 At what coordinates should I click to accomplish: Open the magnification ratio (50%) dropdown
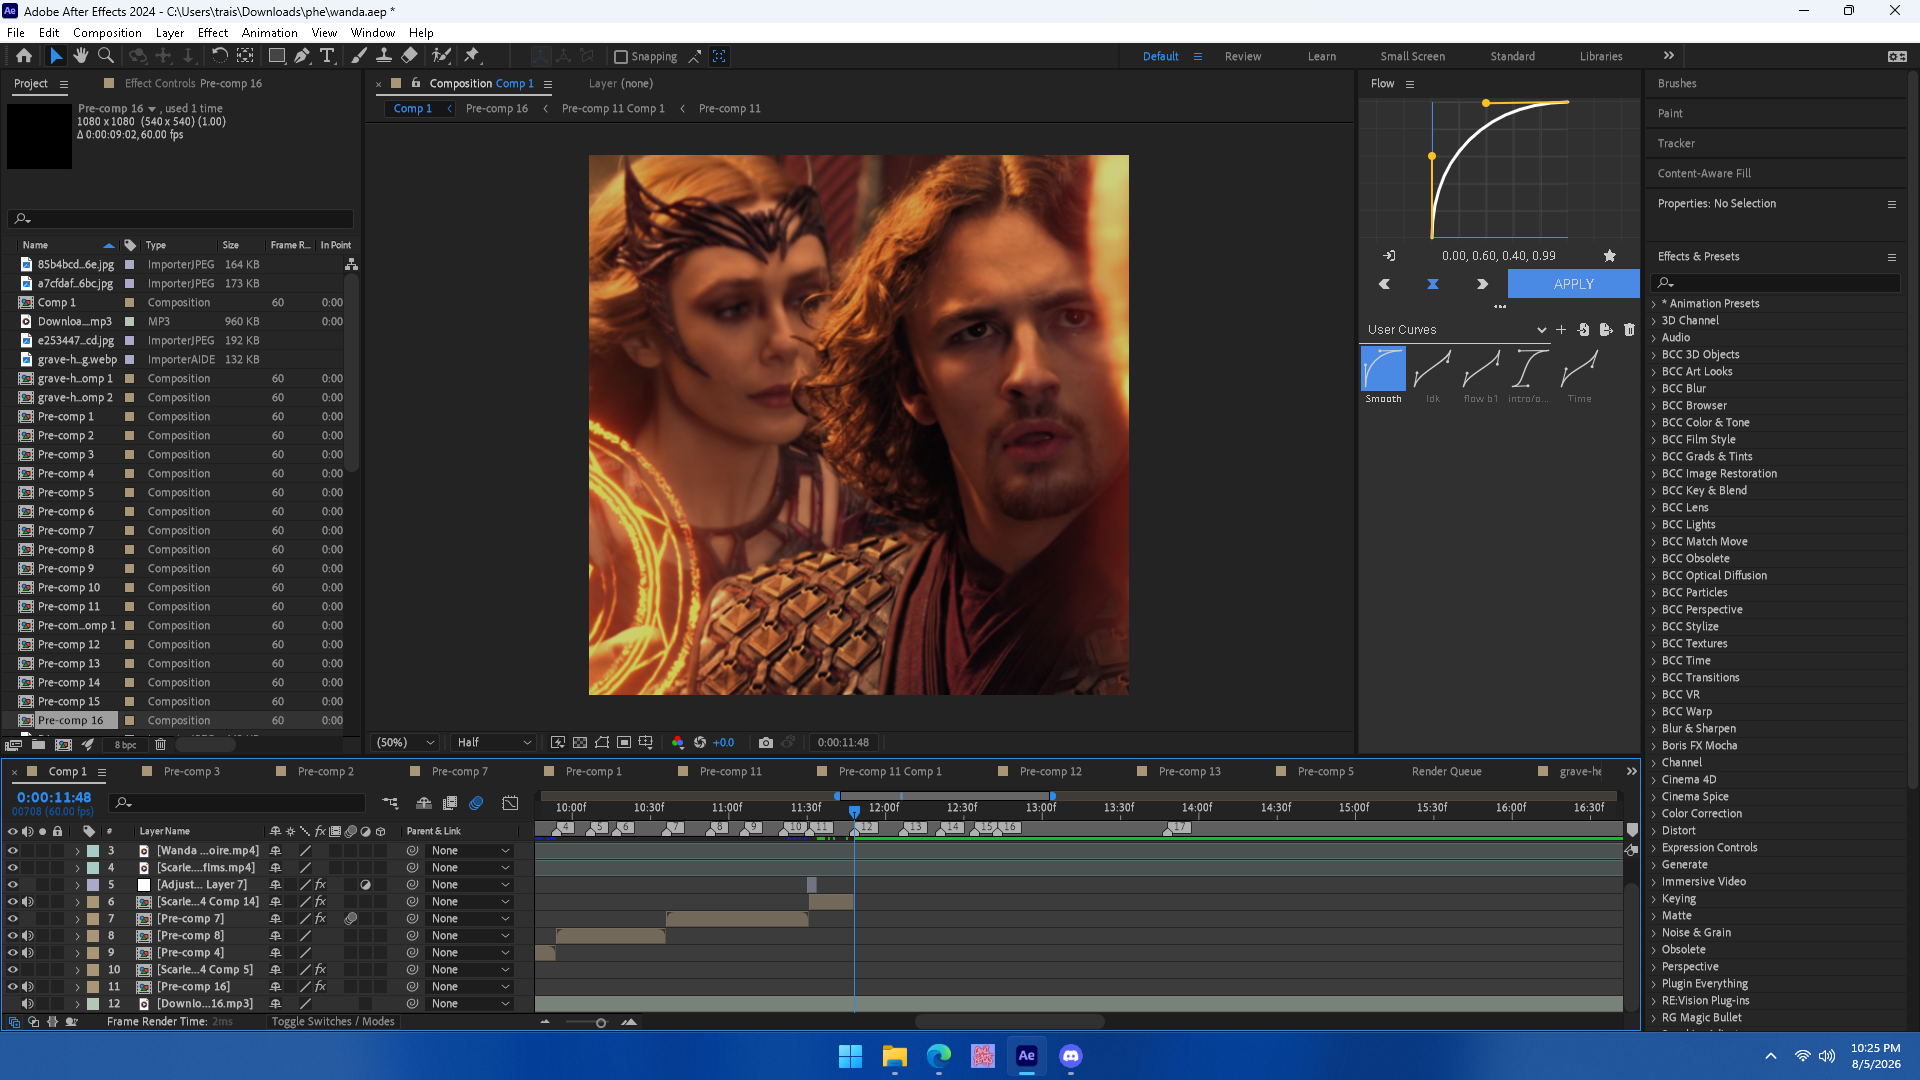pos(405,742)
